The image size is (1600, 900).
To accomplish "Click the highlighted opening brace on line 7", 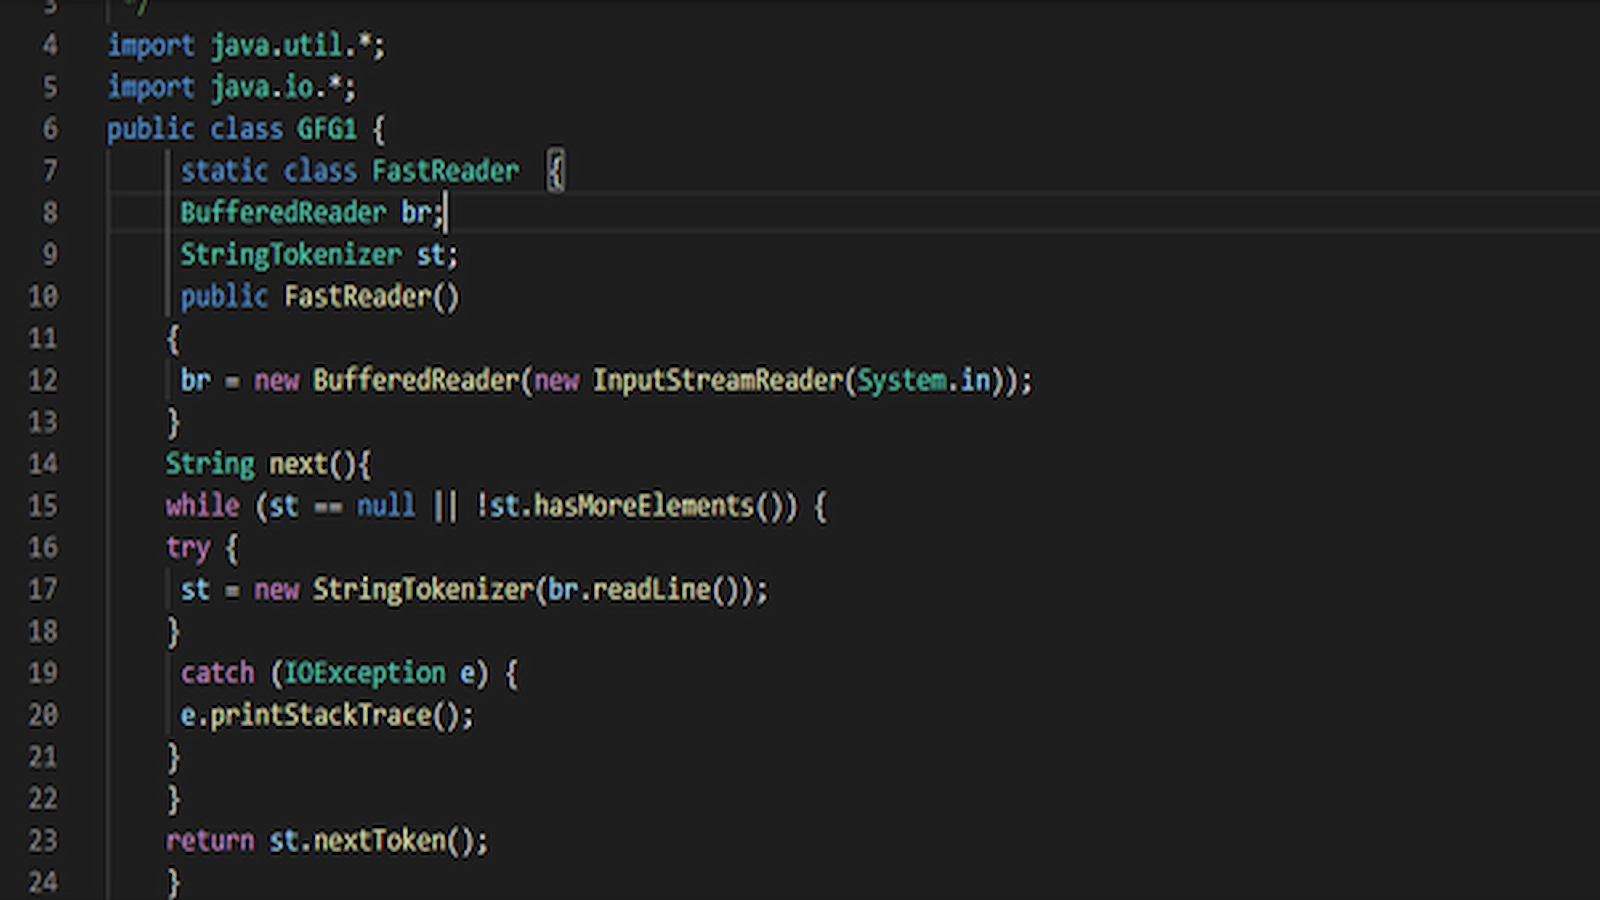I will tap(556, 172).
